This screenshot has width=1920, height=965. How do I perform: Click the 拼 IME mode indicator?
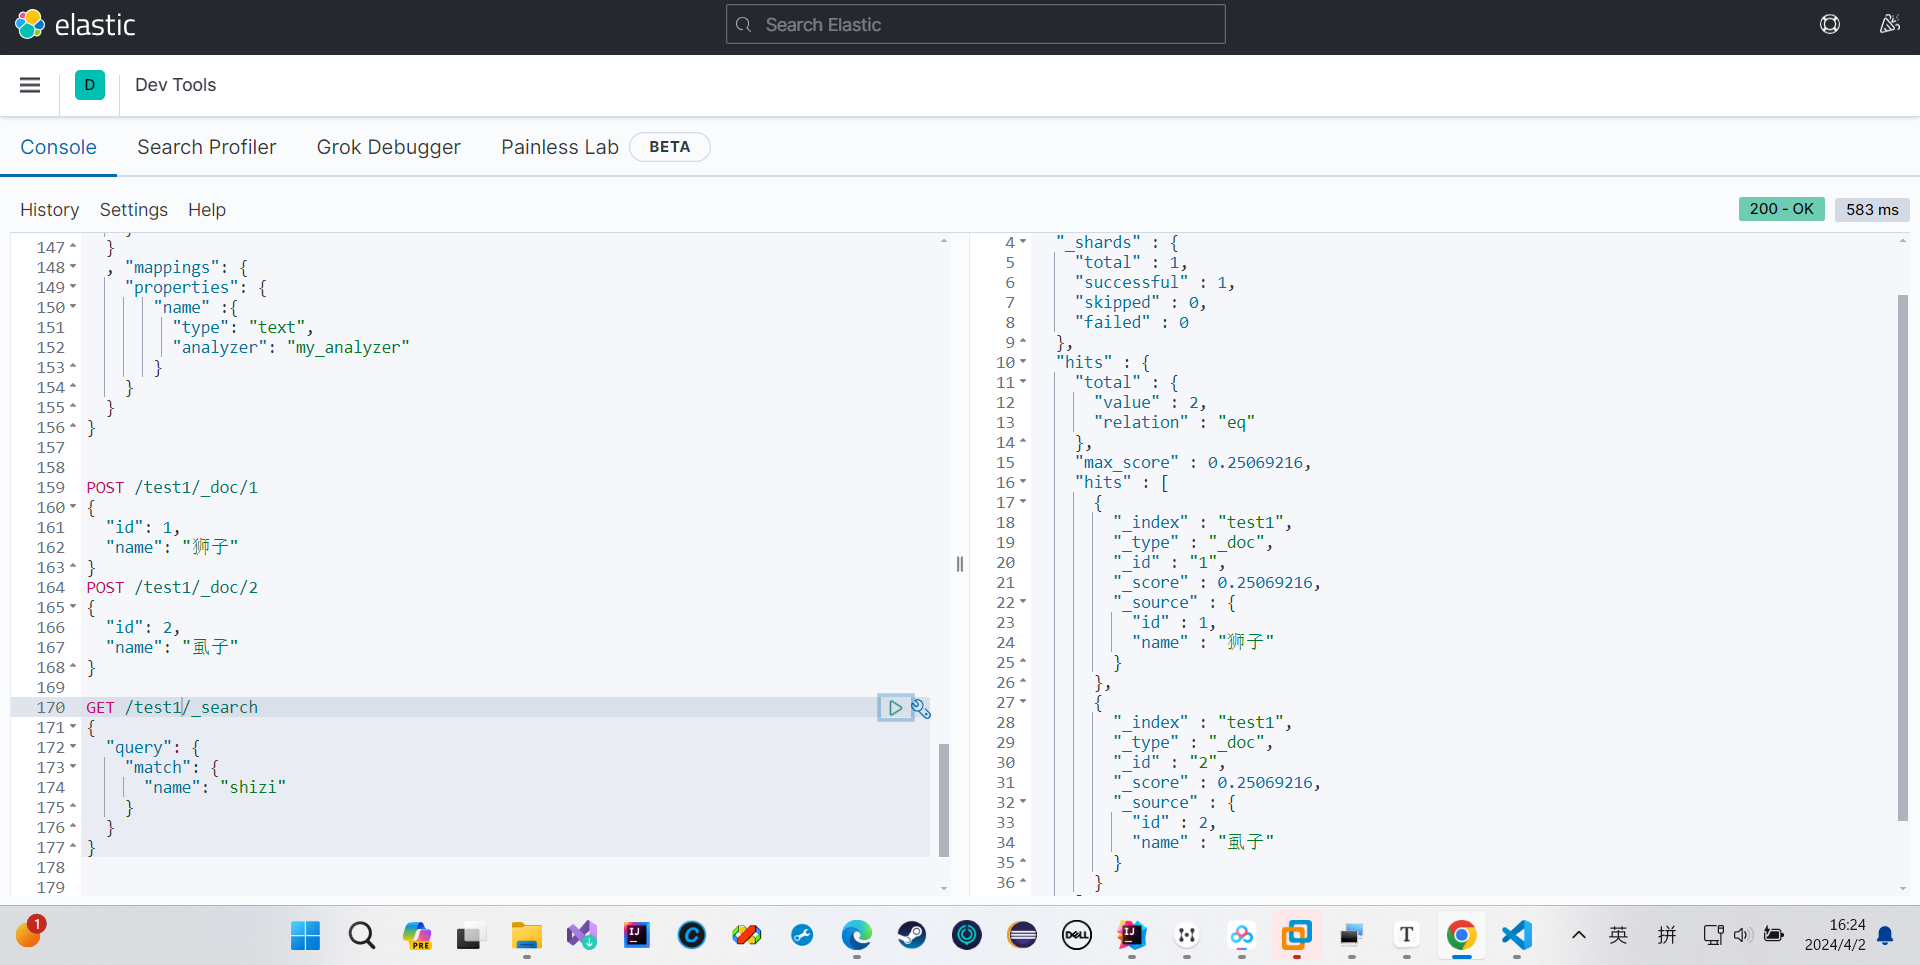tap(1666, 936)
